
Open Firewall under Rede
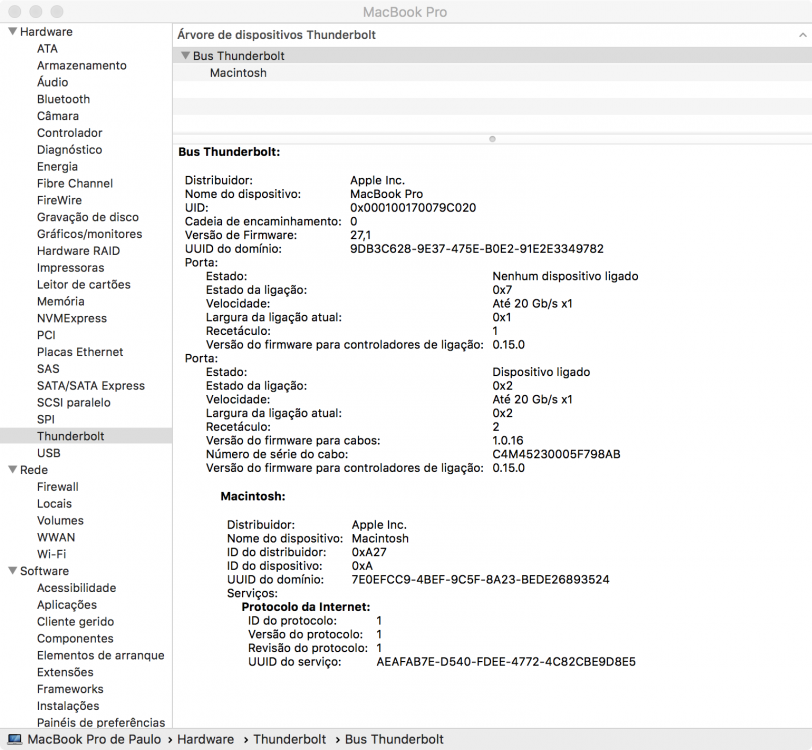[x=57, y=487]
